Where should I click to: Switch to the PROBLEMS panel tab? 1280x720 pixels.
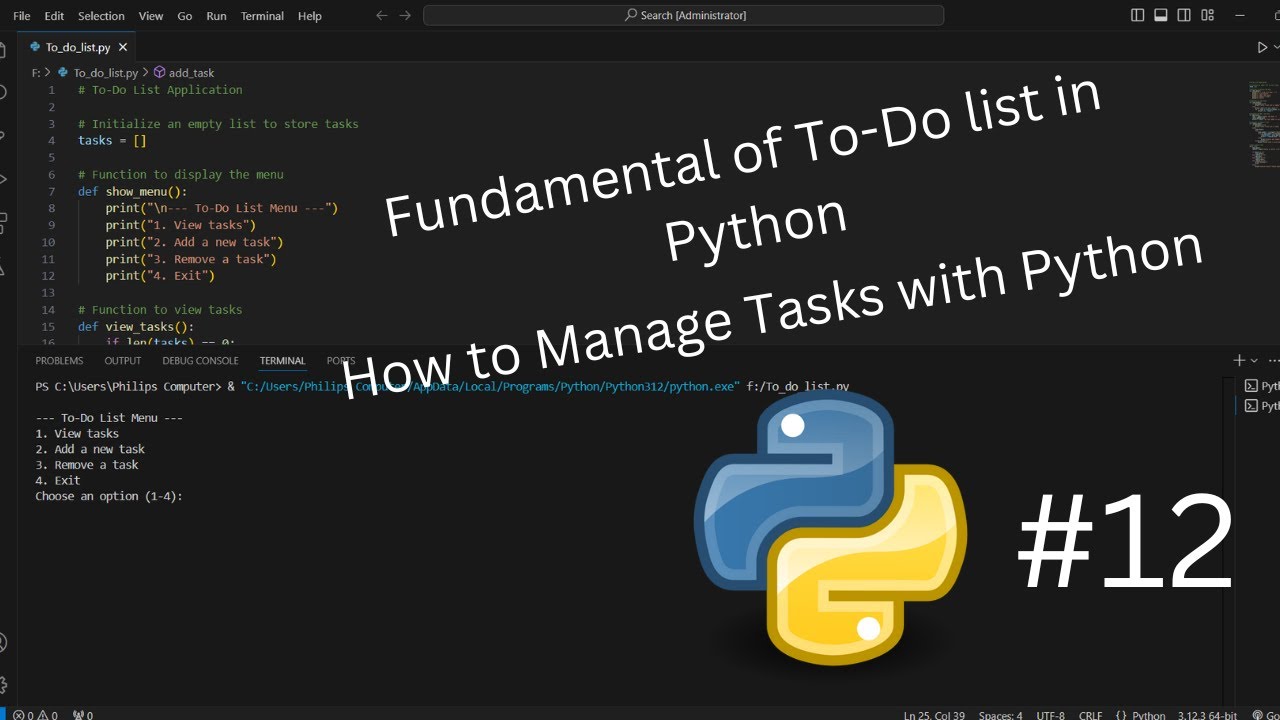[59, 361]
